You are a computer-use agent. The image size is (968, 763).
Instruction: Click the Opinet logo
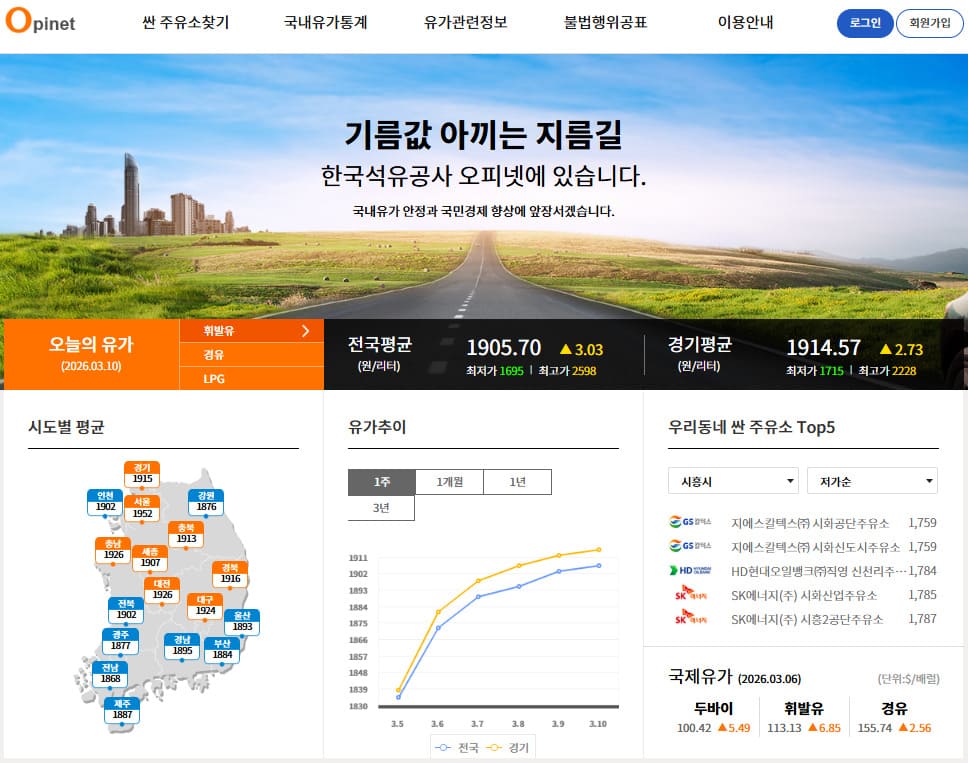(42, 23)
